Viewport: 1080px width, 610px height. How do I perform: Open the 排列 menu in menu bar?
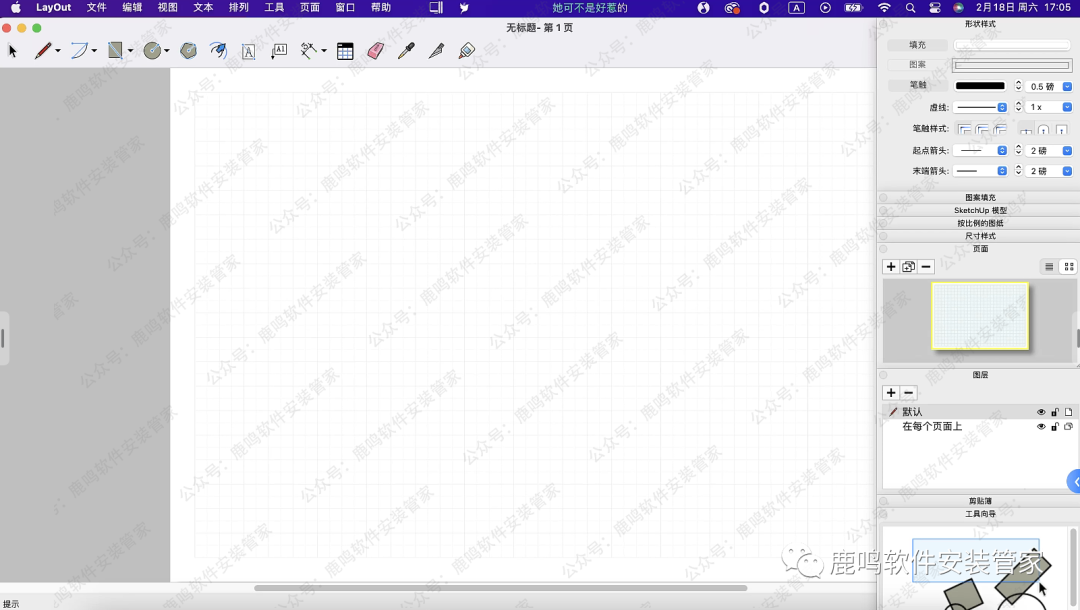pos(239,8)
